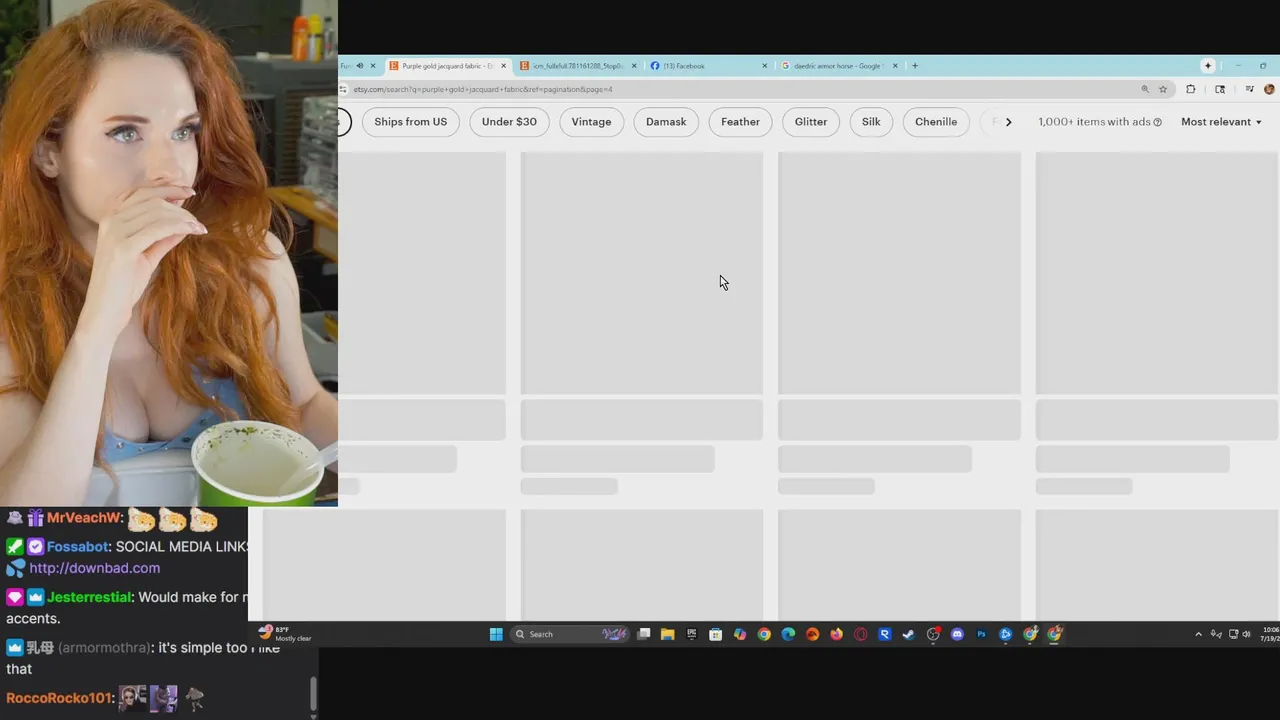This screenshot has width=1280, height=720.
Task: Show more filter chips with right arrow
Action: click(1008, 122)
